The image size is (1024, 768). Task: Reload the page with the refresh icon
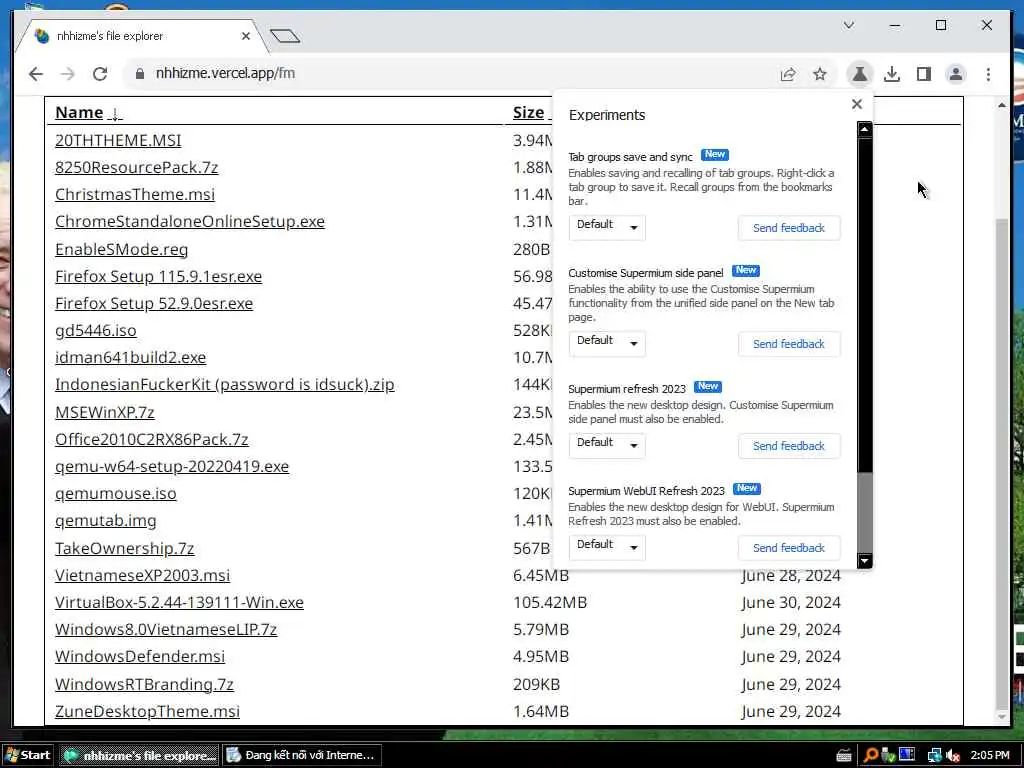(x=100, y=74)
